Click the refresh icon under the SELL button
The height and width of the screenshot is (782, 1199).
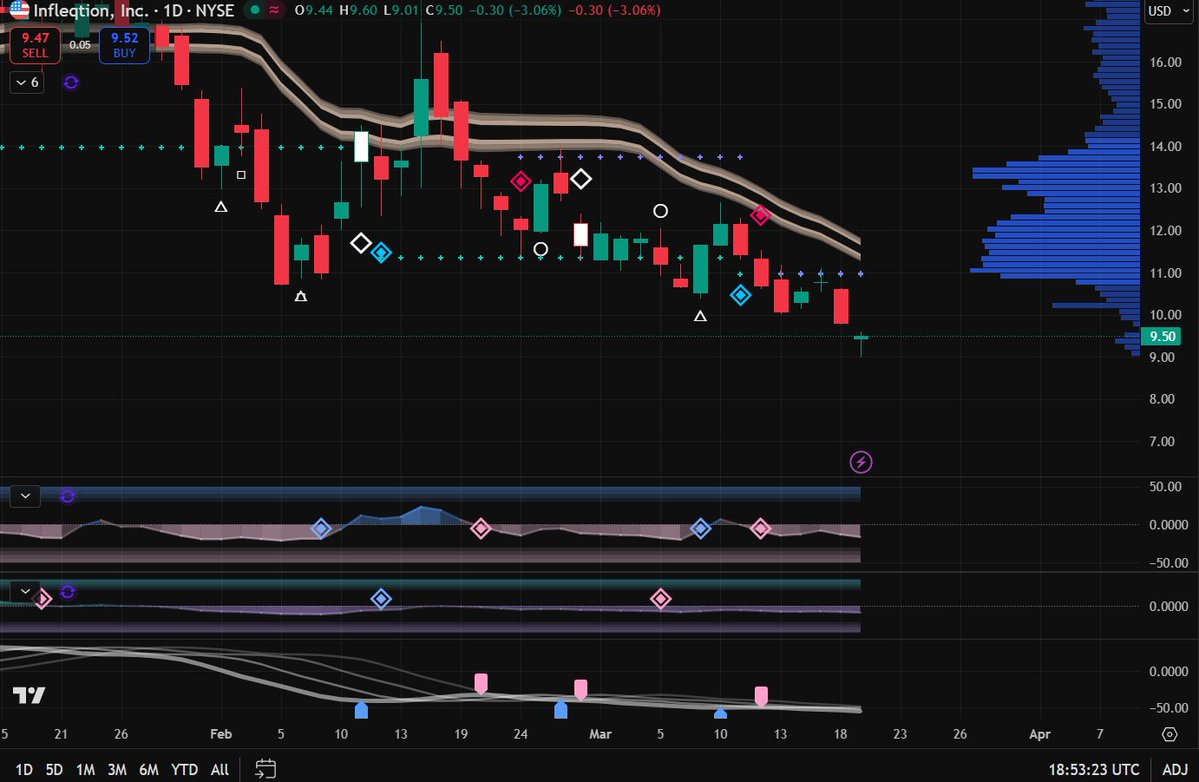[70, 83]
